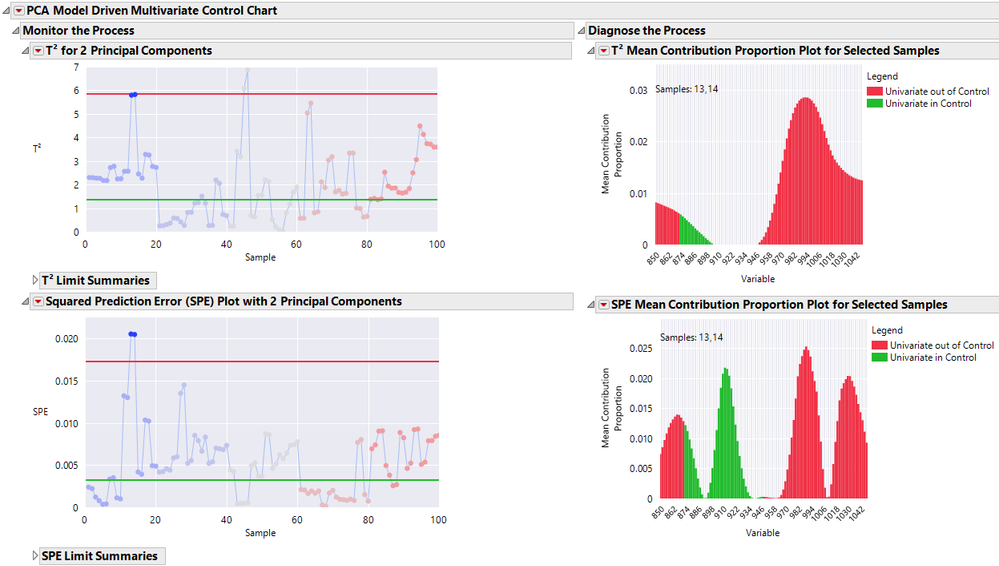This screenshot has height=566, width=999.
Task: Open red triangle menu for T² for 2 Principal Components
Action: [38, 50]
